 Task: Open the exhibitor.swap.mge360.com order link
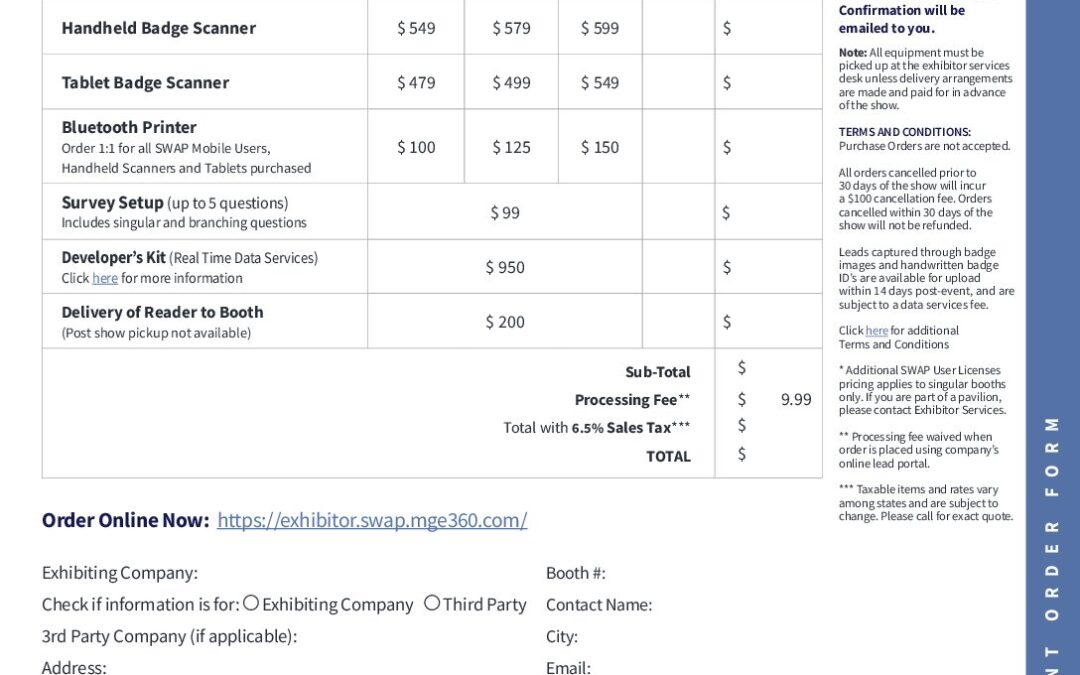(x=372, y=520)
